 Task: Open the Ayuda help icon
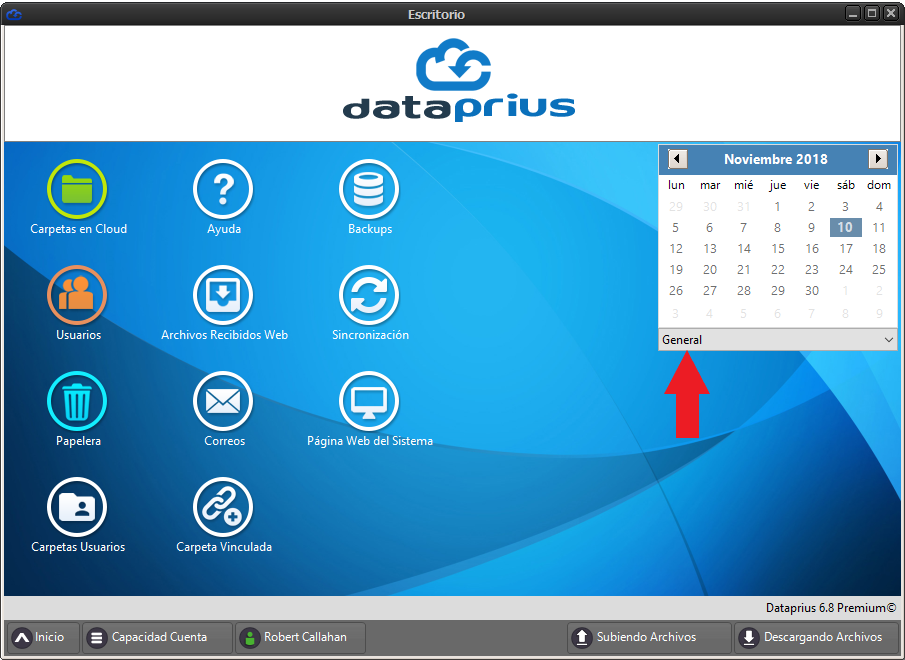tap(223, 189)
